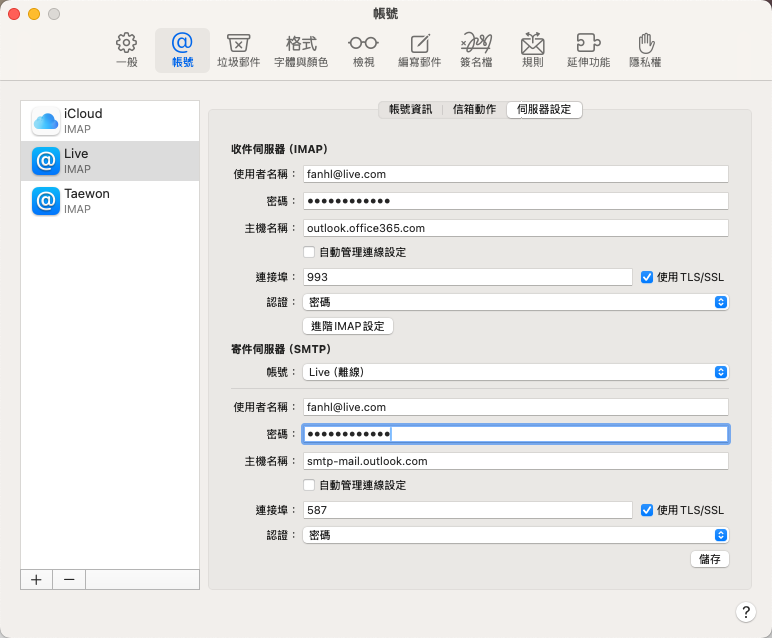The height and width of the screenshot is (638, 772).
Task: Click the yellow minimize window button
Action: [x=34, y=14]
